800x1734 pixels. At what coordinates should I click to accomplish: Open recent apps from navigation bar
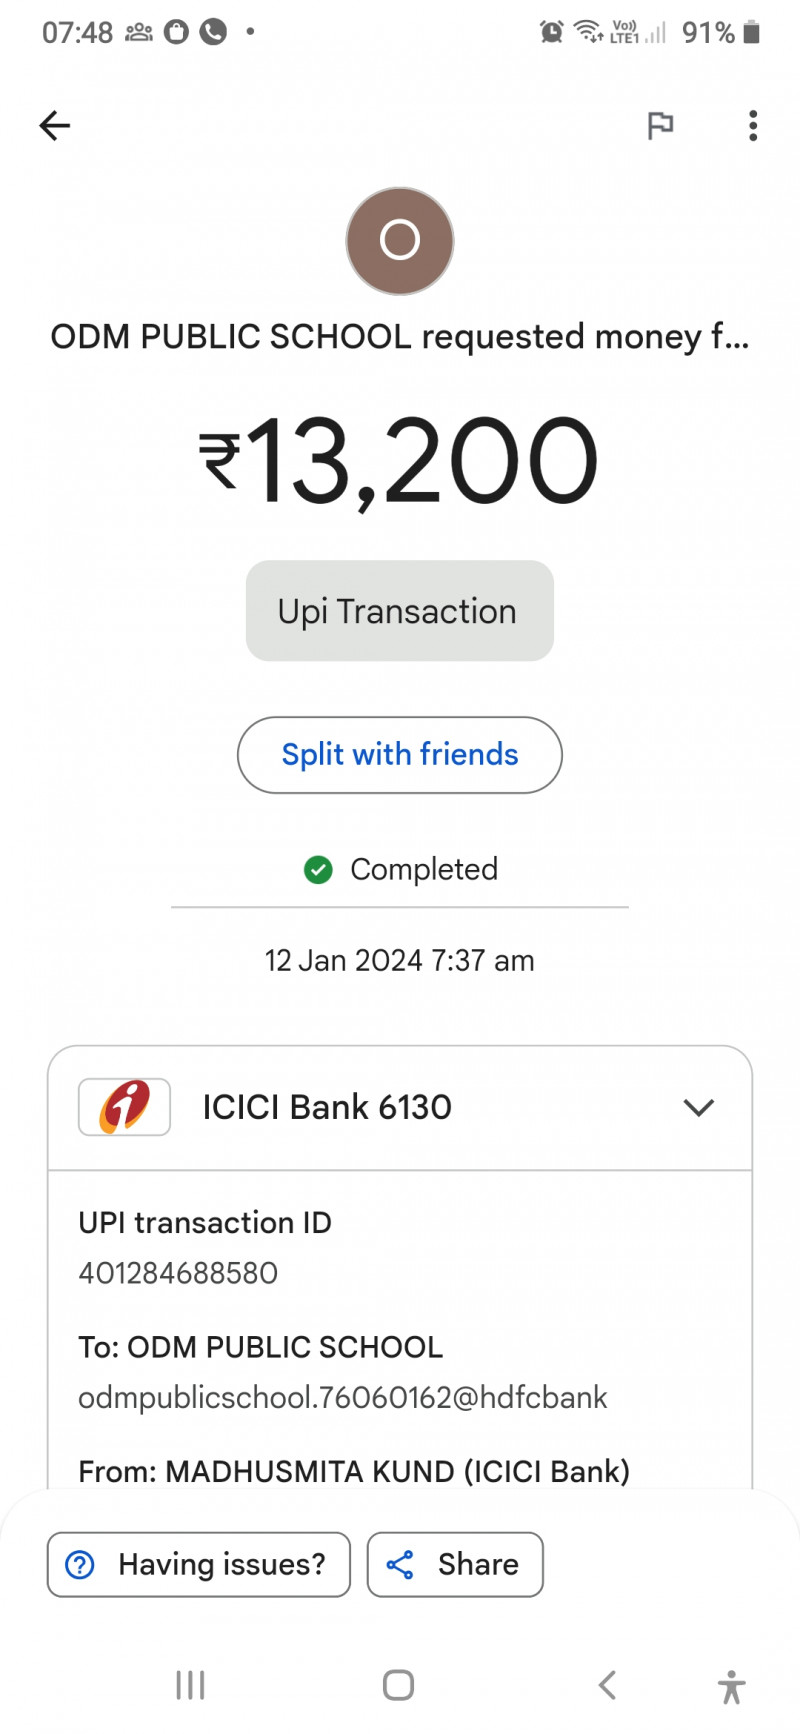(x=190, y=1685)
